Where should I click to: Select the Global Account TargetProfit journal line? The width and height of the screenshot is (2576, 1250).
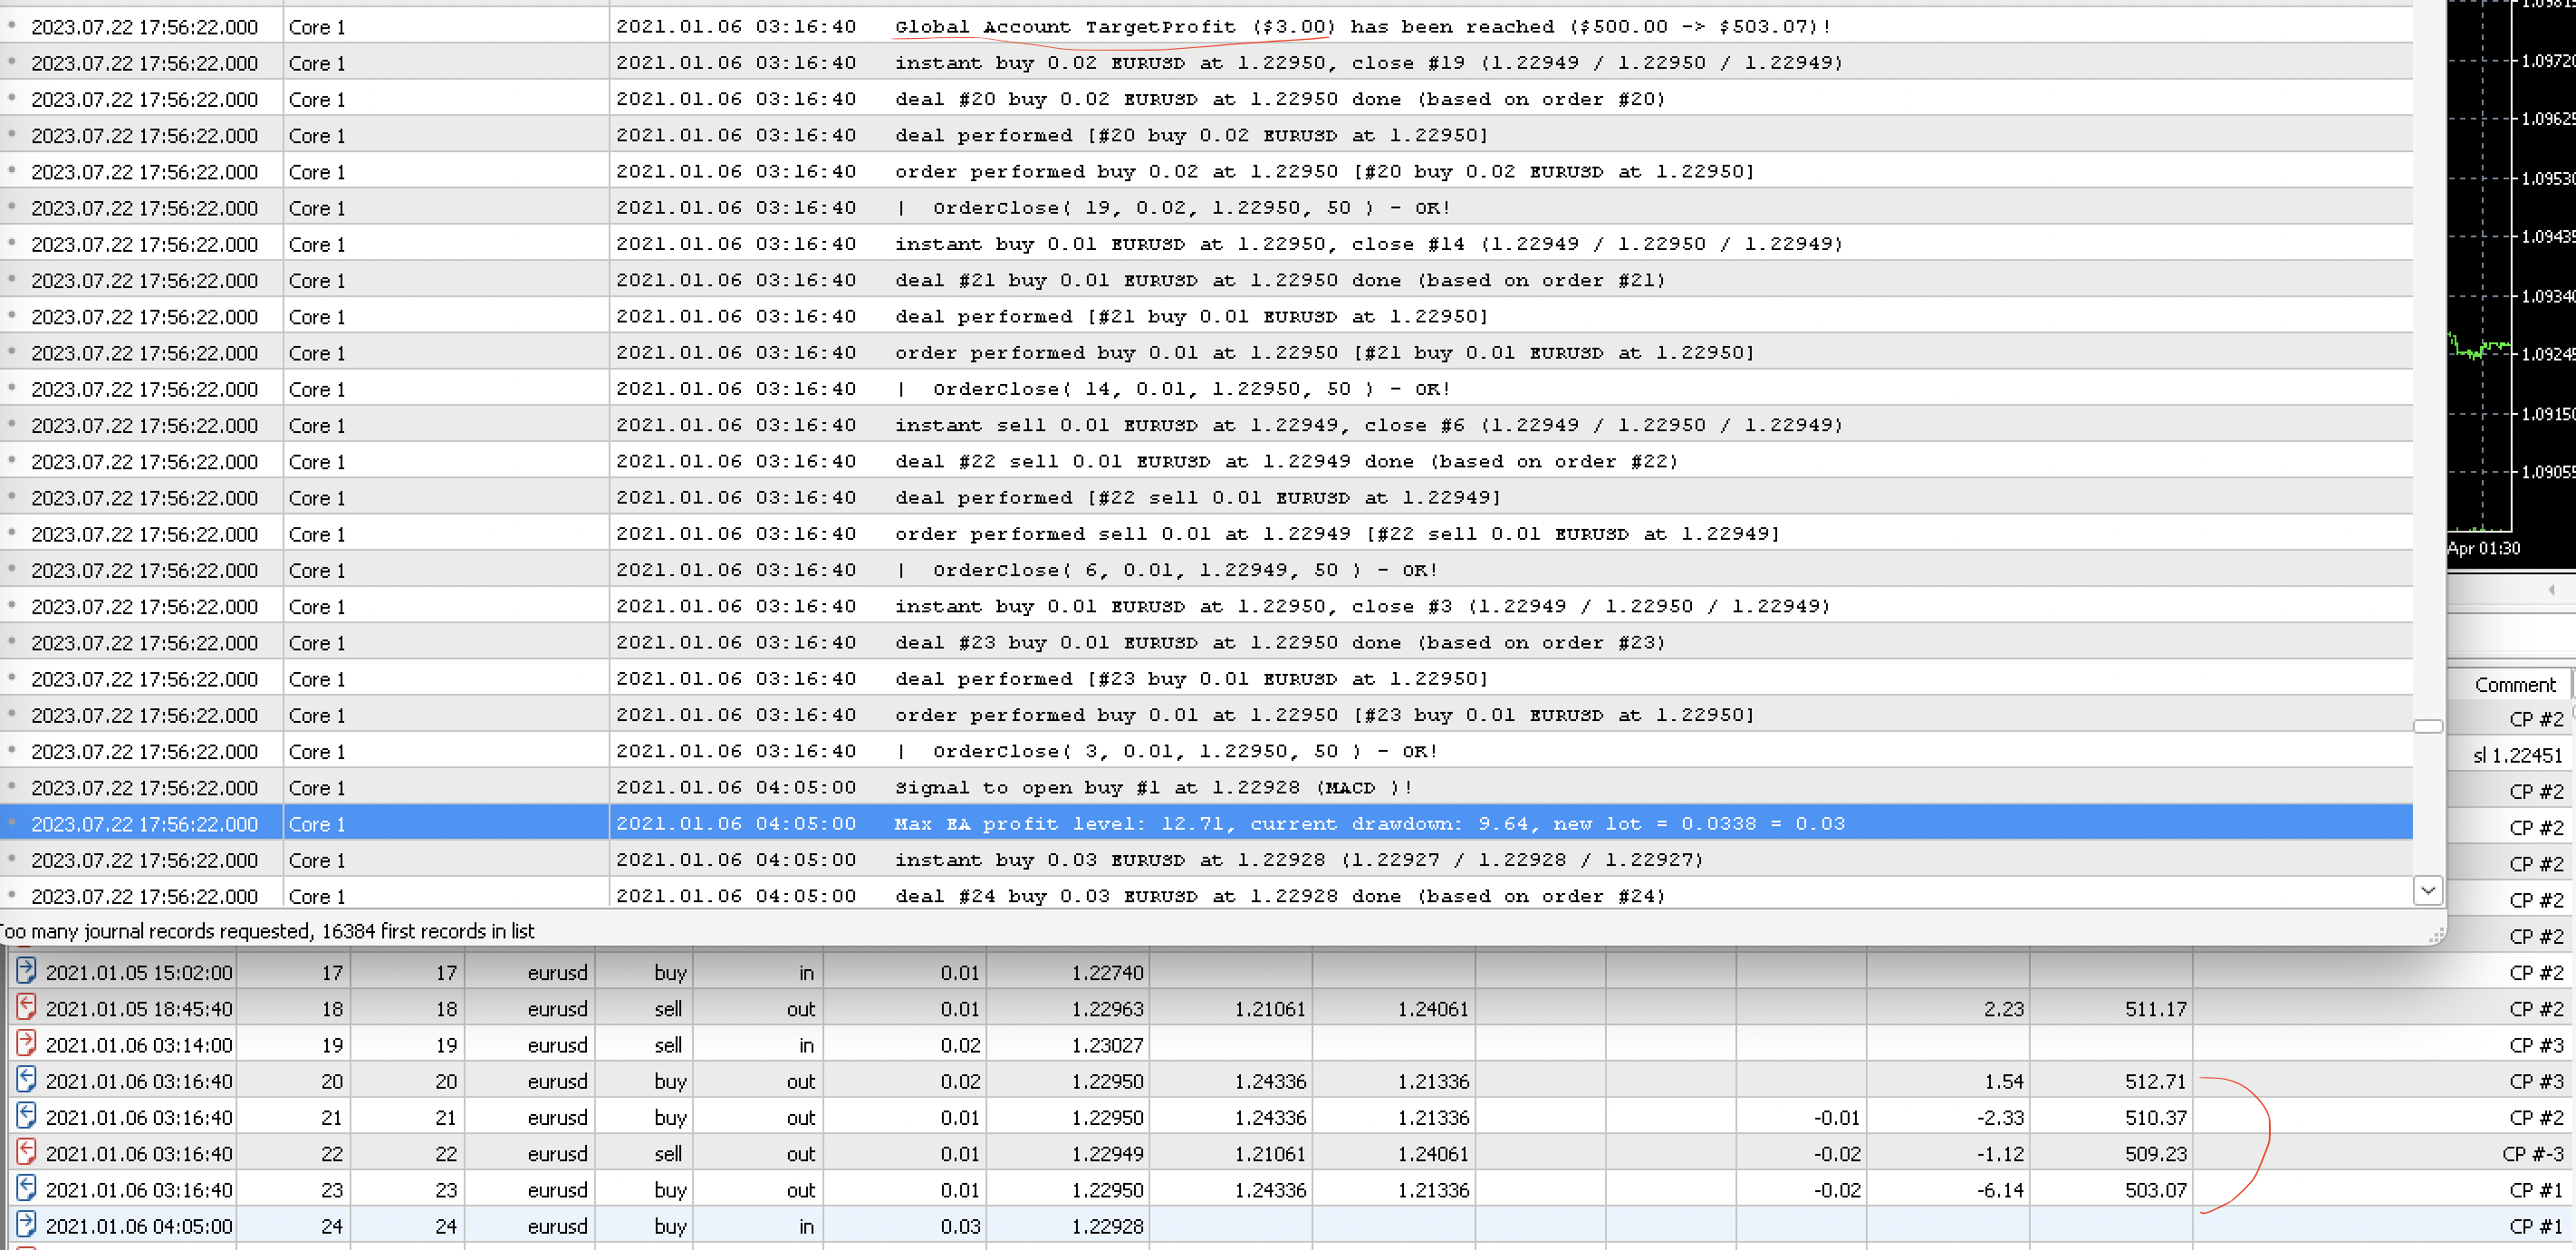point(1206,26)
